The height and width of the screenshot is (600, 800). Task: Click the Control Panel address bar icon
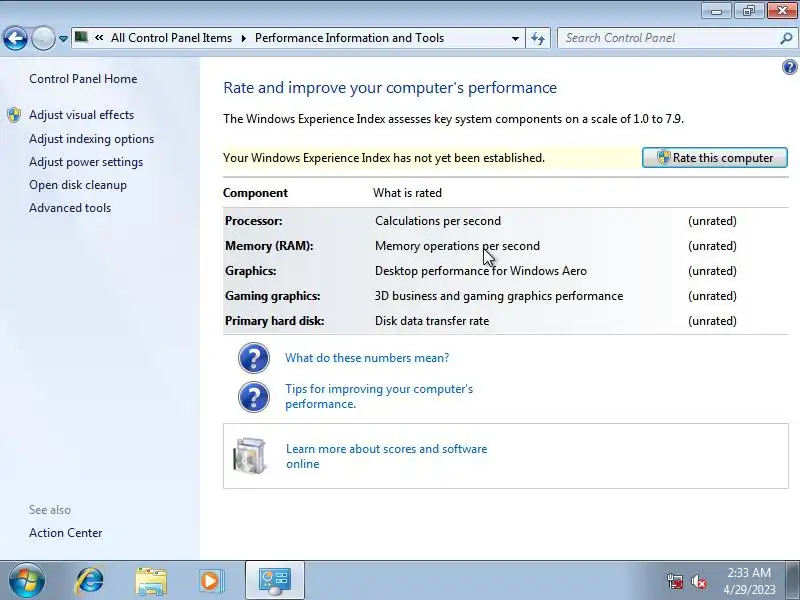click(x=81, y=37)
